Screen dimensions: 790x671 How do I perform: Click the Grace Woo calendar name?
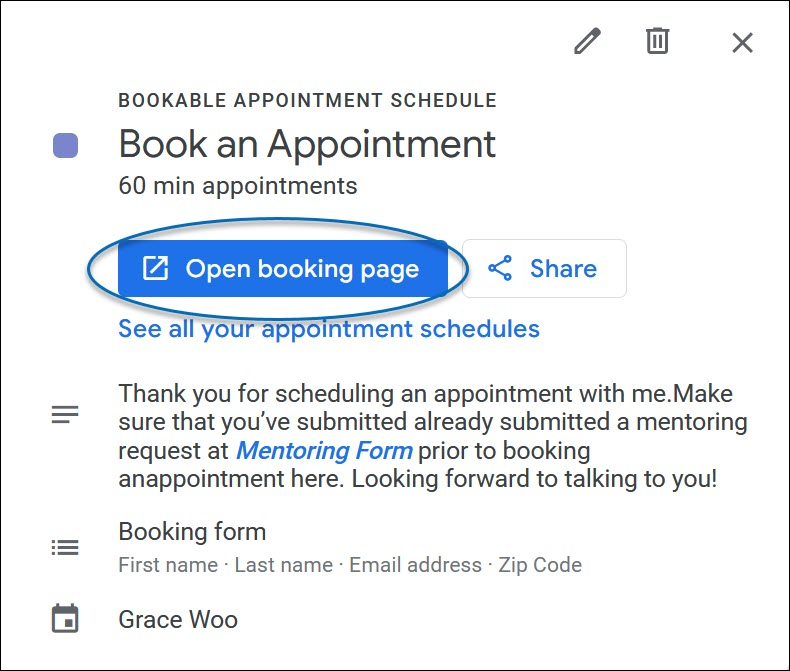coord(178,619)
